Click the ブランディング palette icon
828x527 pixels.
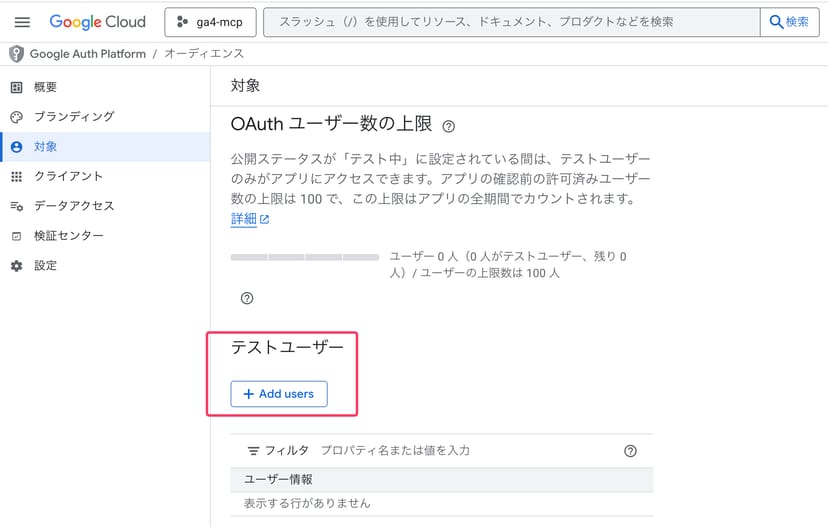tap(16, 117)
